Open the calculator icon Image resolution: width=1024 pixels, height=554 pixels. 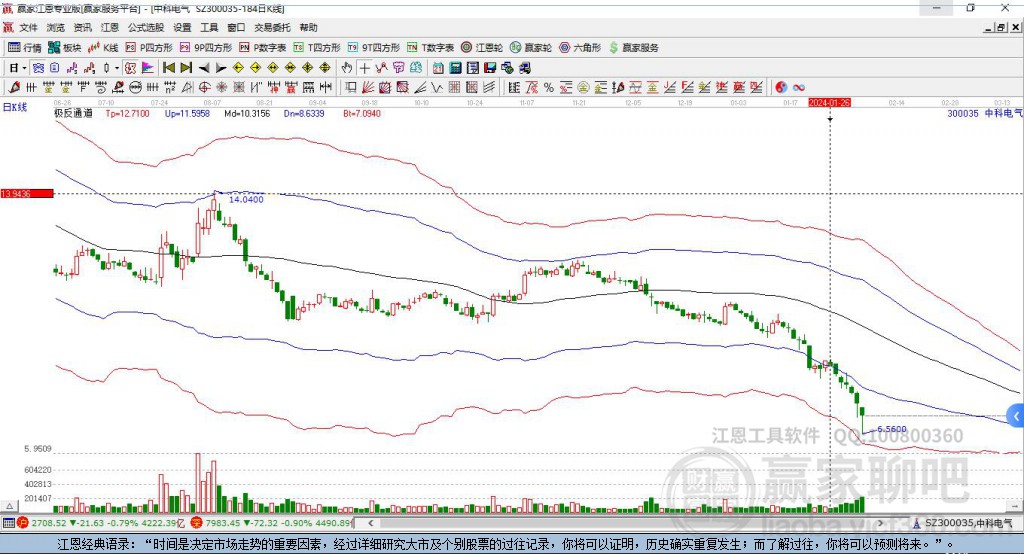tap(455, 68)
